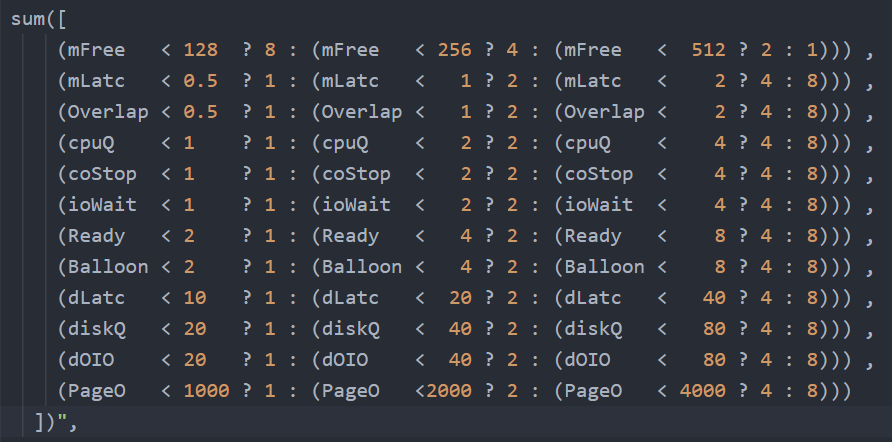
Task: Click the first 'mFree' variable name
Action: (x=97, y=50)
